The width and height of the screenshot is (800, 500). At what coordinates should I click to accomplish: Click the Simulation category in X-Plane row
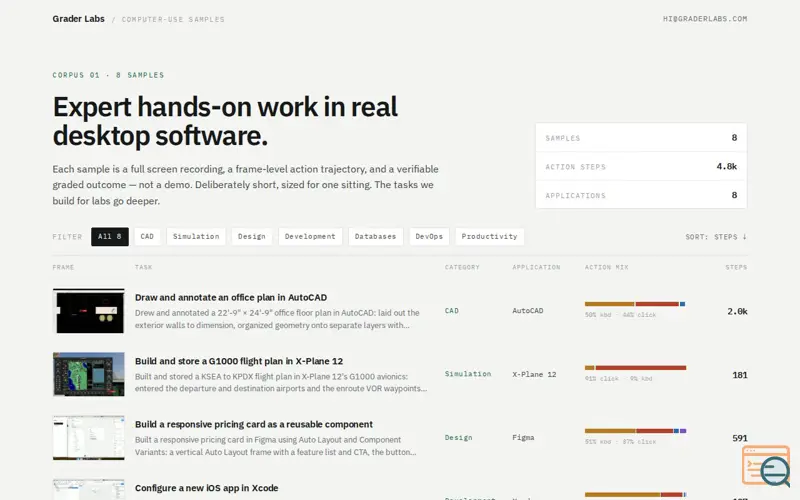tap(467, 374)
